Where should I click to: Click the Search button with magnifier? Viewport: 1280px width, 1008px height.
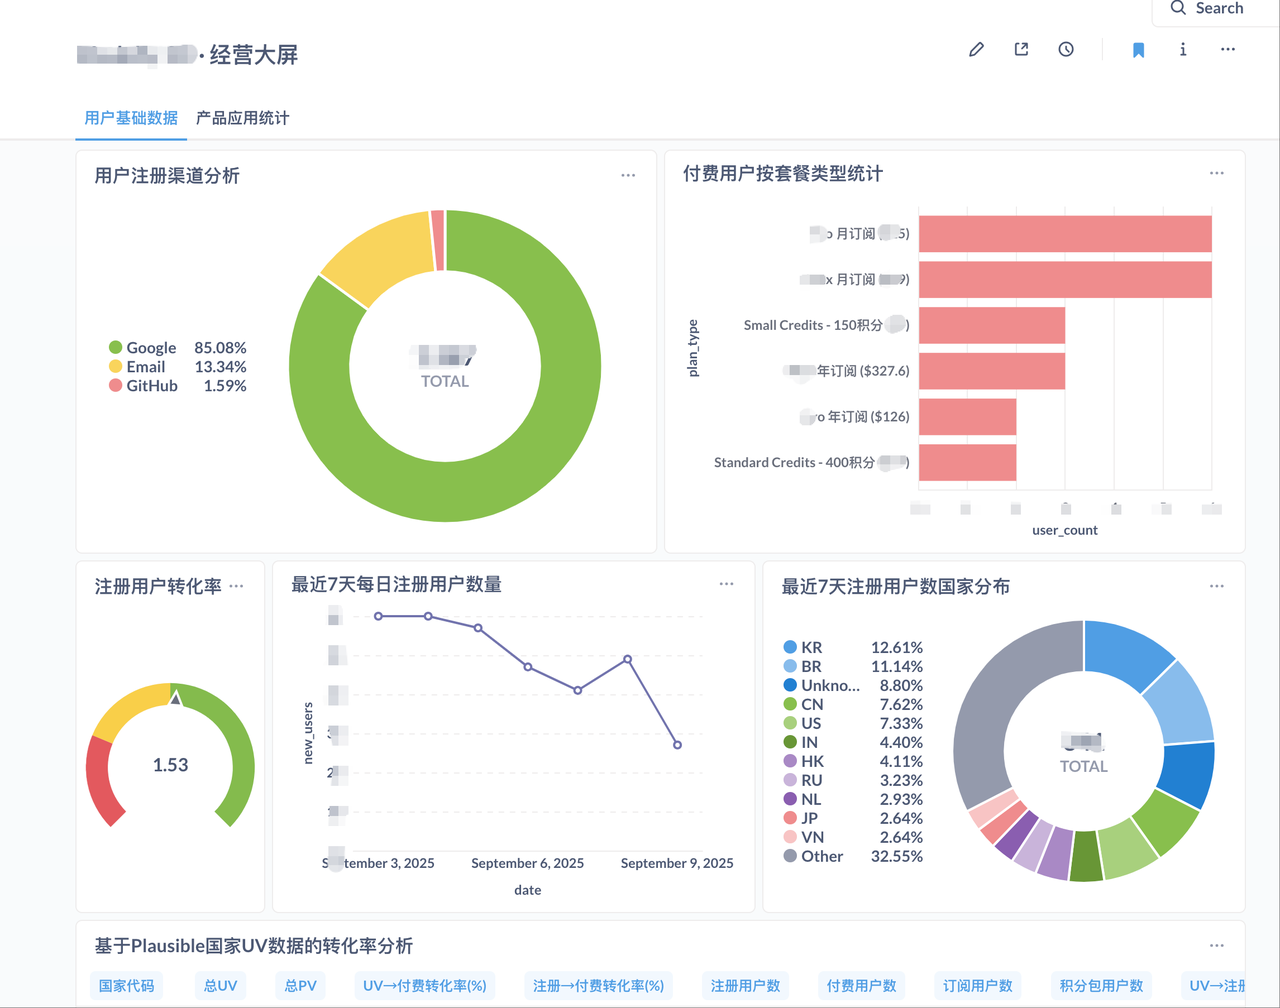[x=1208, y=9]
